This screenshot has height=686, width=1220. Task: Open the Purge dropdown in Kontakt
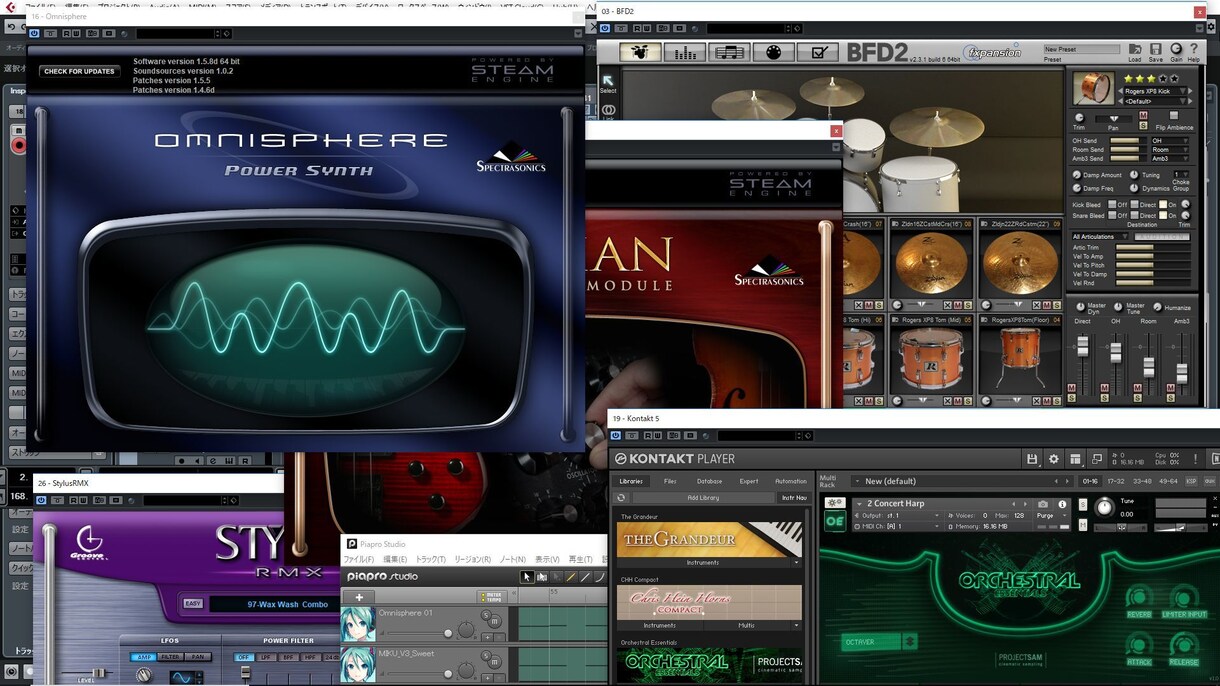pyautogui.click(x=1050, y=516)
